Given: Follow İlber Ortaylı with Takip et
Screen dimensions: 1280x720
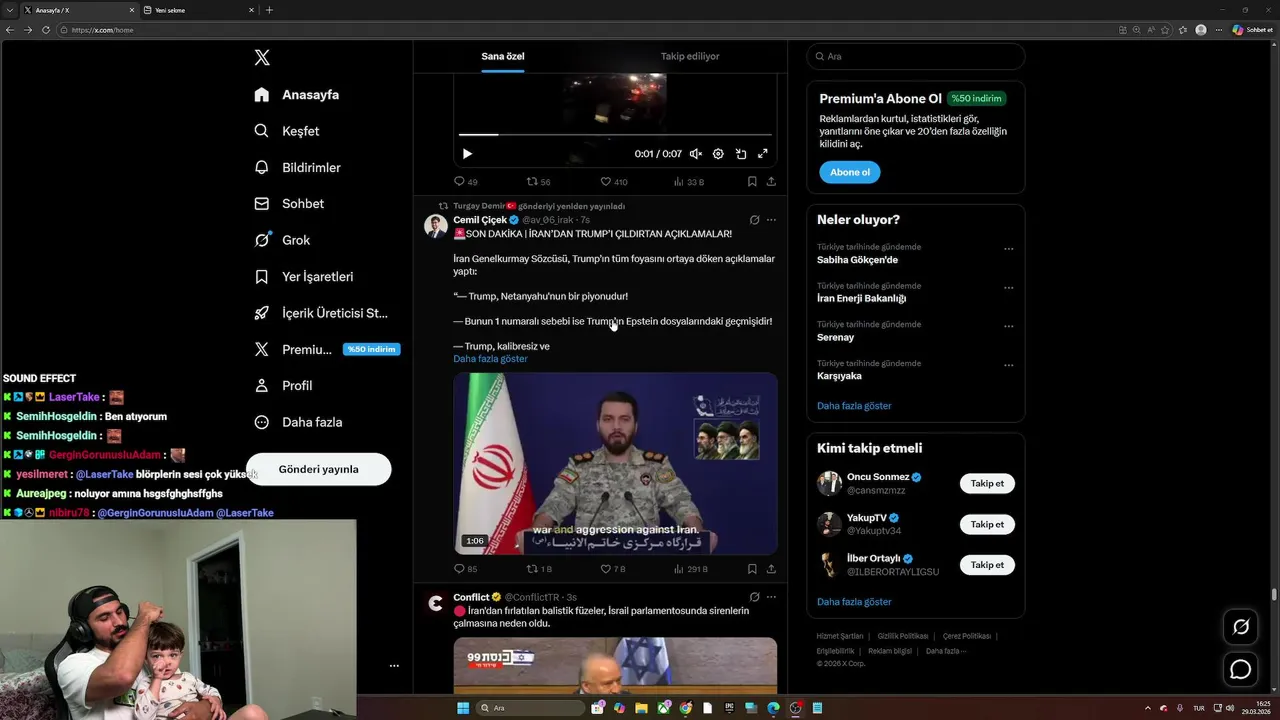Looking at the screenshot, I should [x=987, y=565].
